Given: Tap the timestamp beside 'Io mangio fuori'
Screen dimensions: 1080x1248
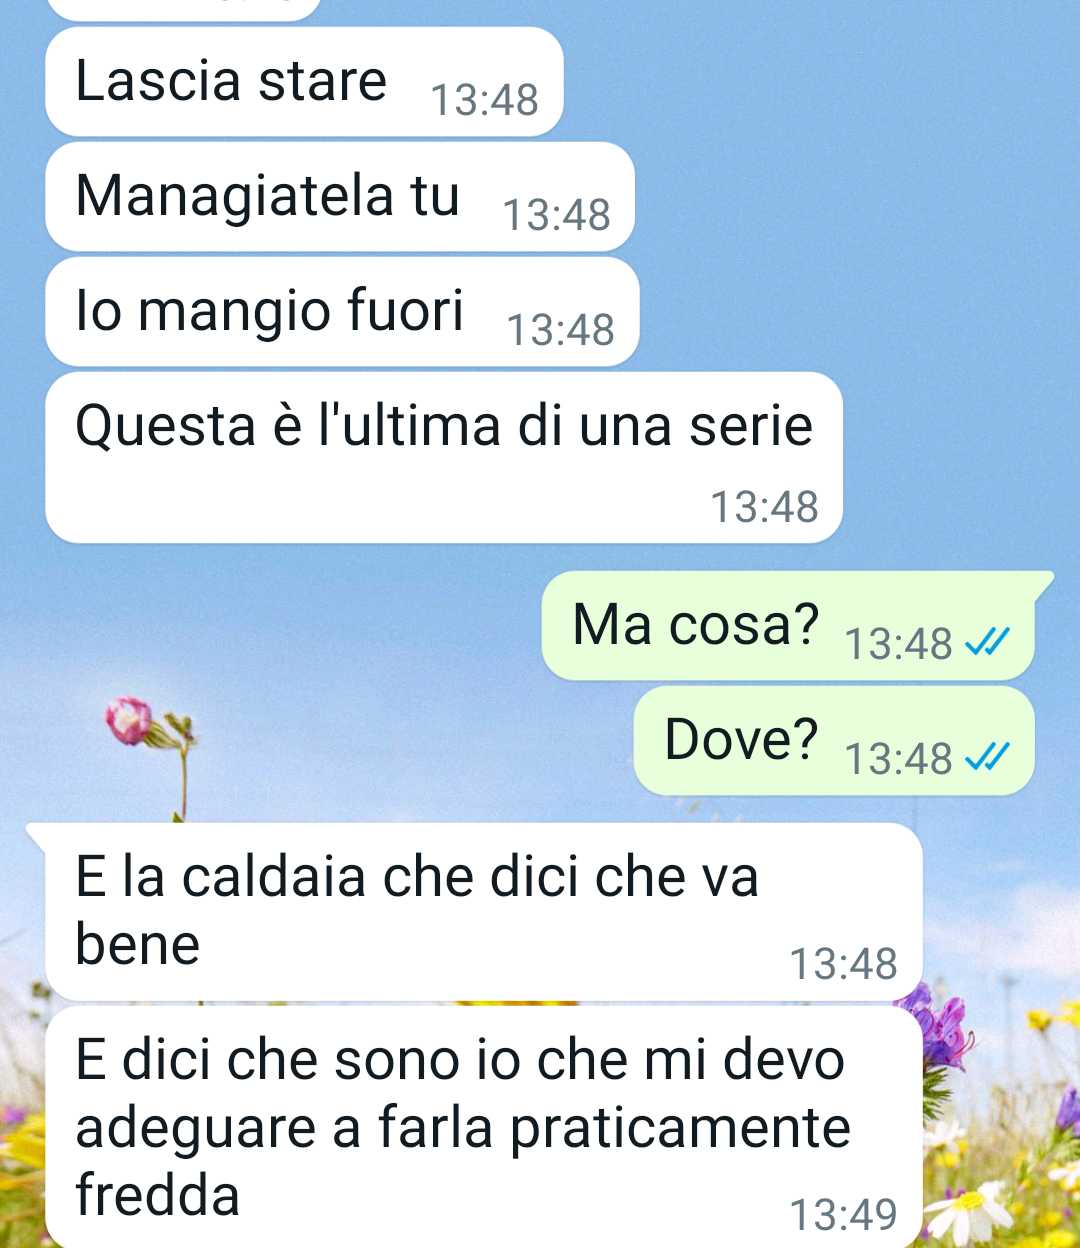Looking at the screenshot, I should click(560, 330).
